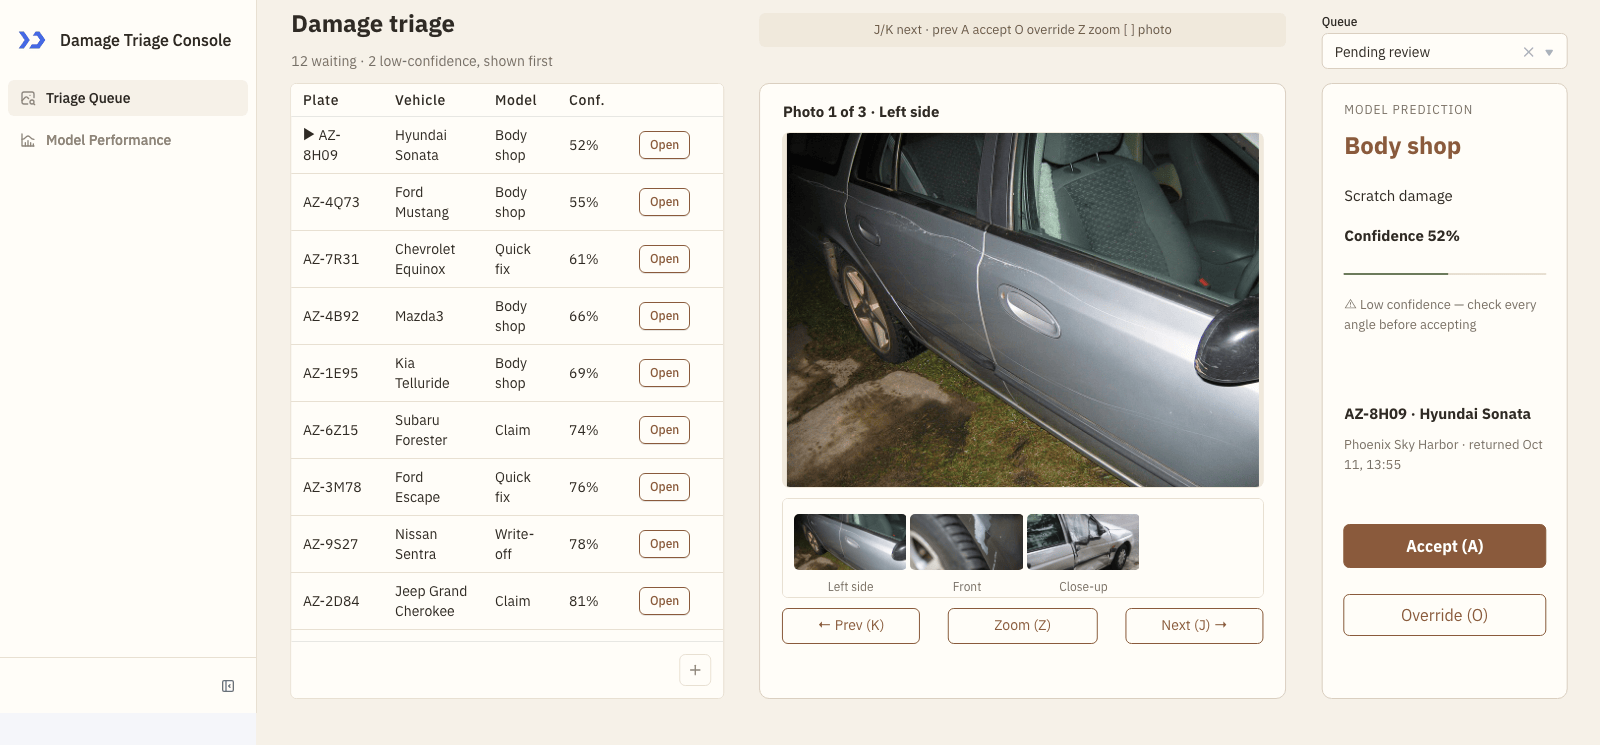
Task: Click the AZ-8H09 · Hyundai Sonata heading
Action: pos(1437,414)
